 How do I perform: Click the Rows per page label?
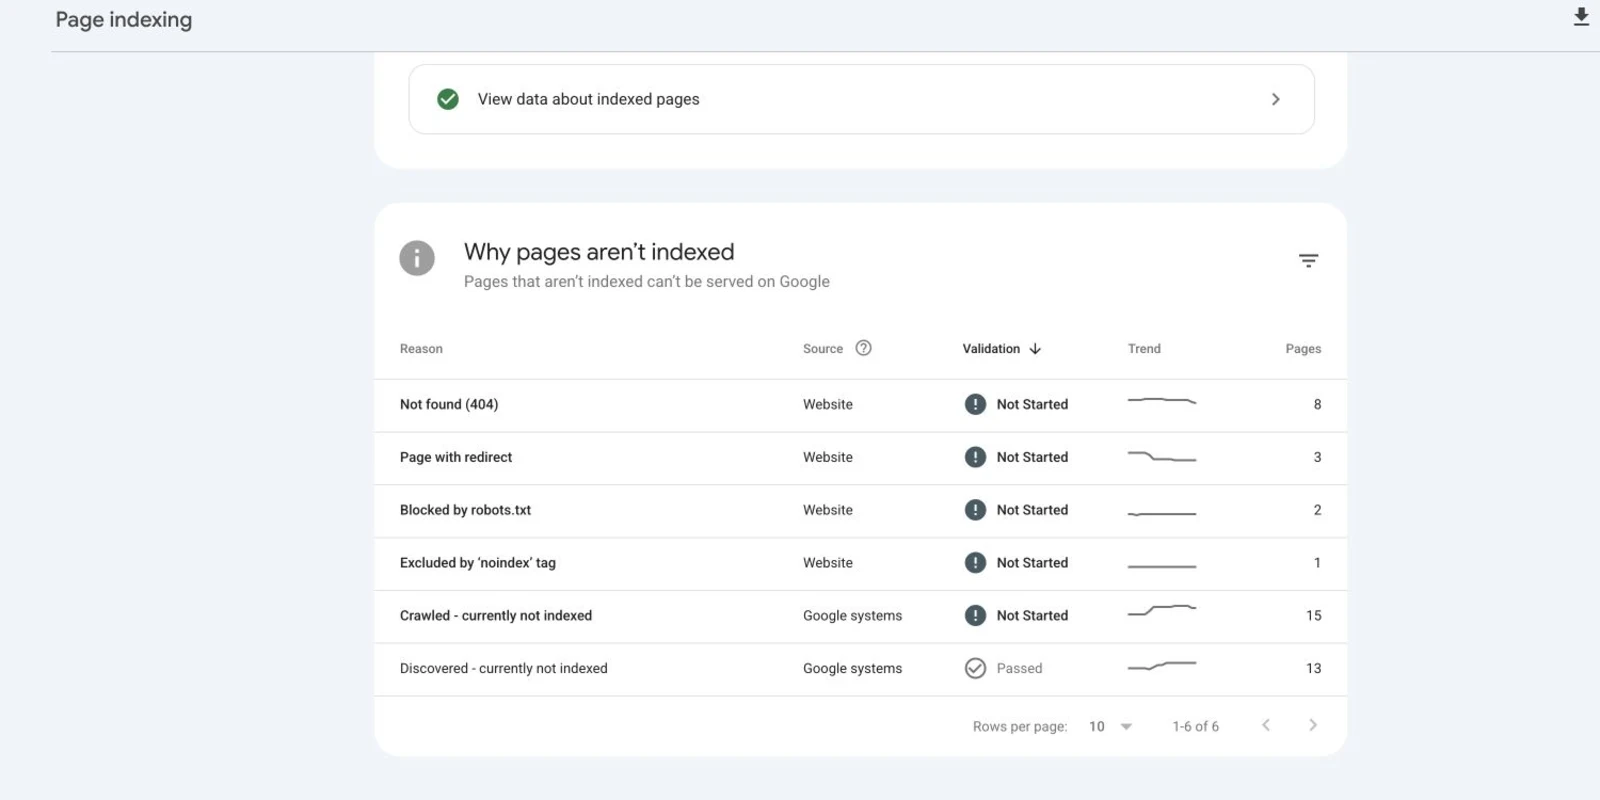click(x=1020, y=726)
